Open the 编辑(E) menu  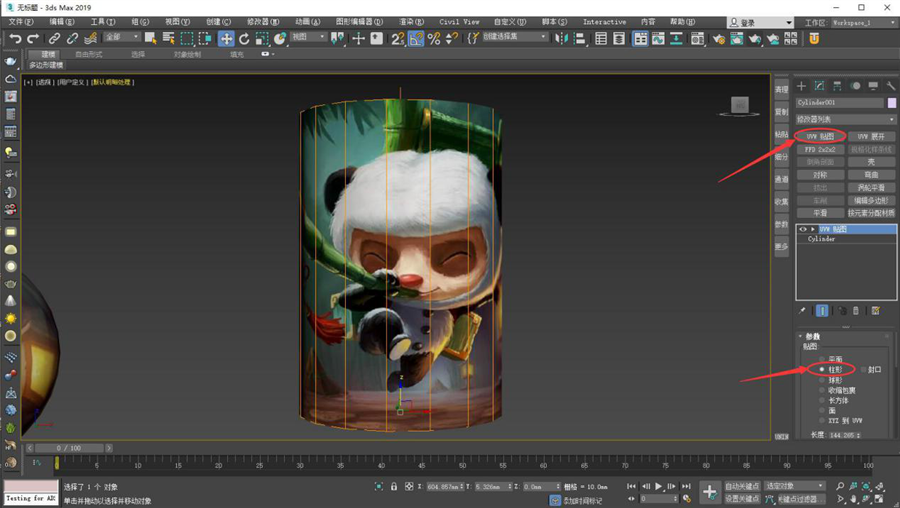(61, 22)
